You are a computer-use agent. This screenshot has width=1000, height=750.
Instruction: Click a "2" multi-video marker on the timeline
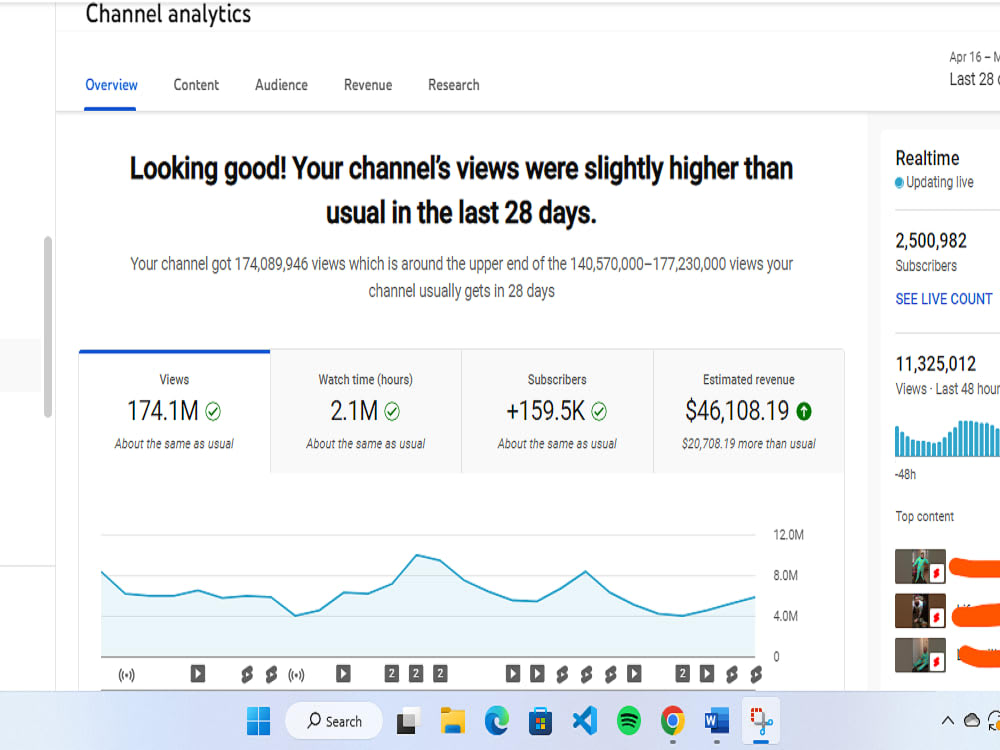tap(391, 674)
